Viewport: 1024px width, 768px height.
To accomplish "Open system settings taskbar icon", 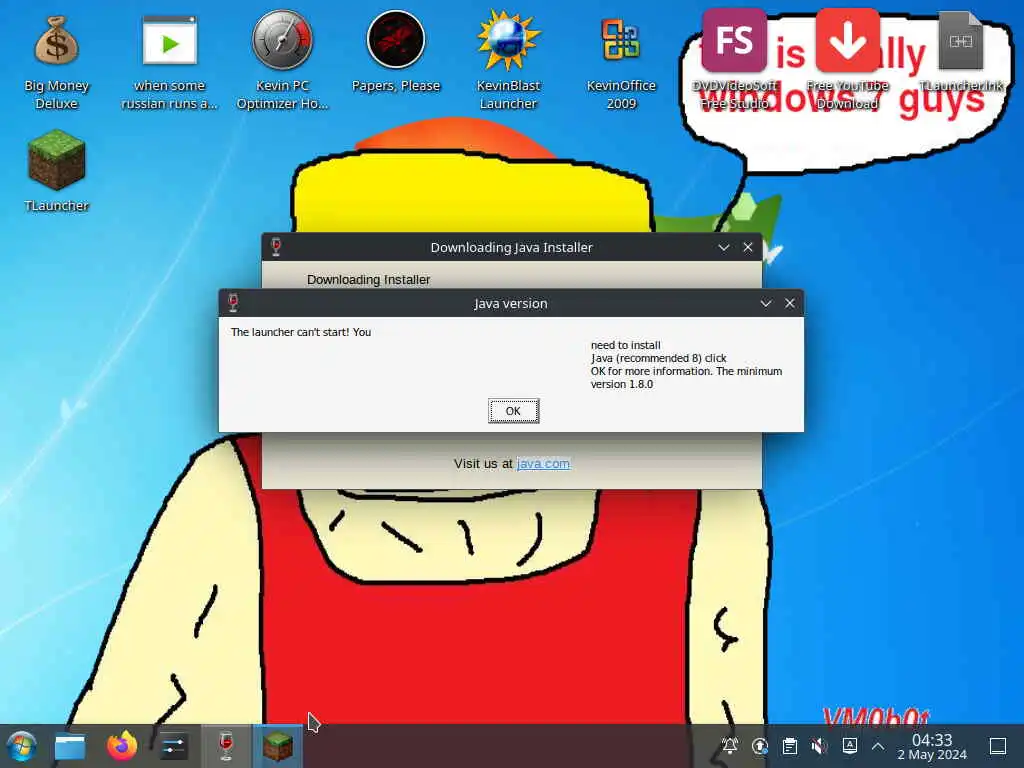I will (173, 746).
